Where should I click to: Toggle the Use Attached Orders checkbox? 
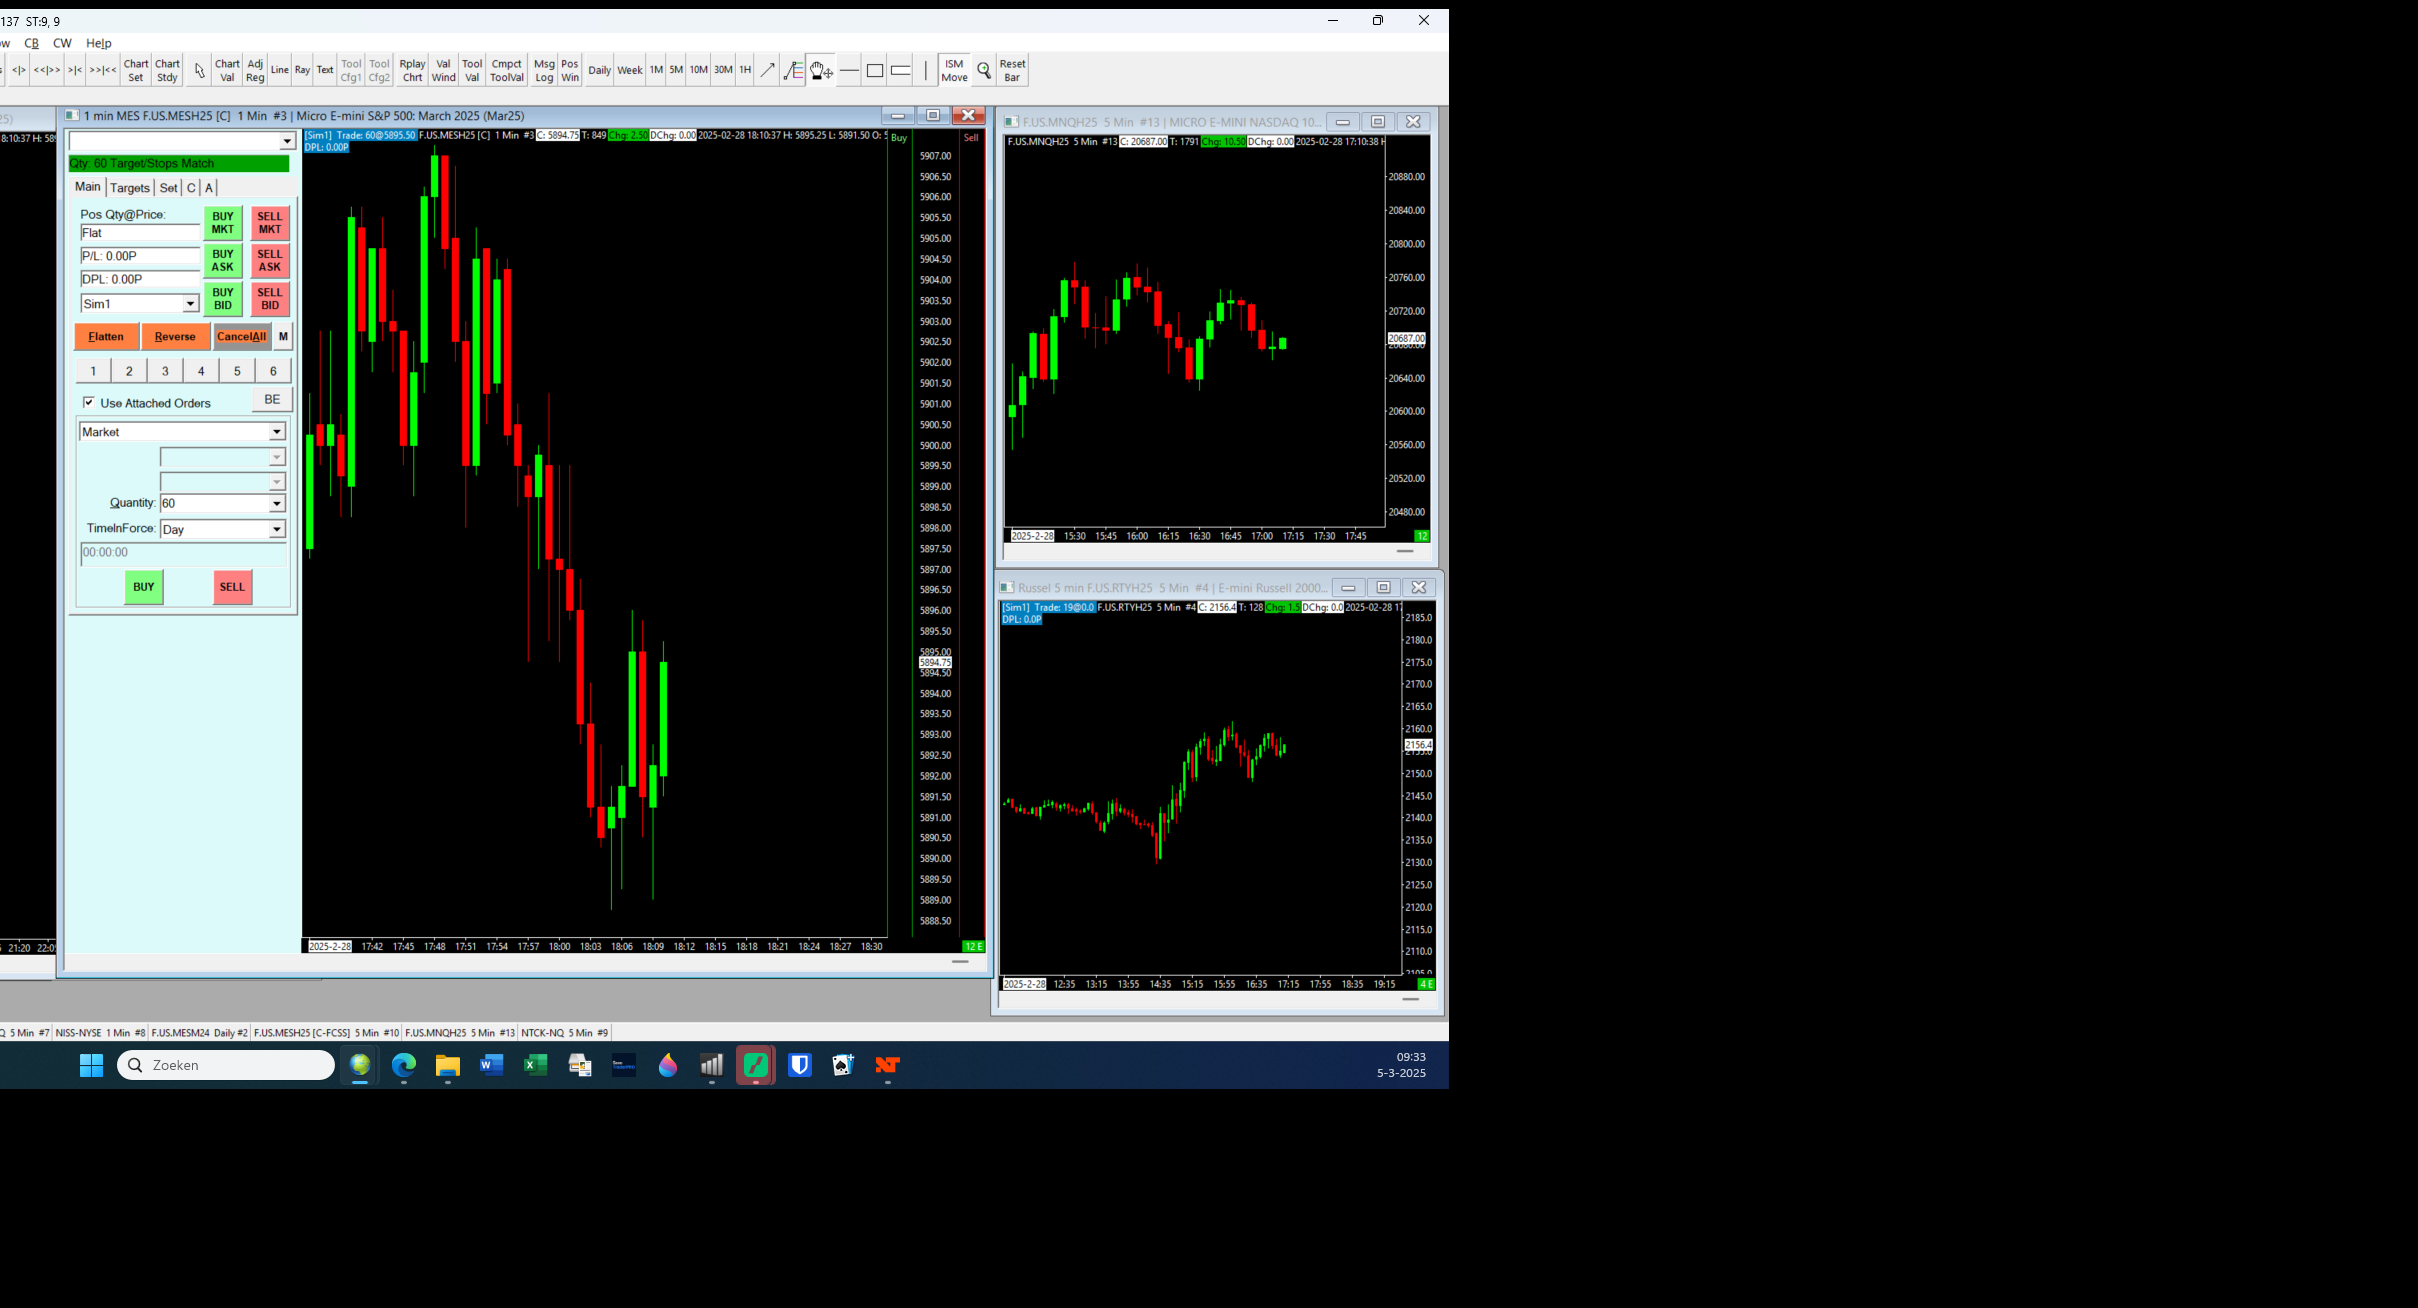tap(89, 402)
